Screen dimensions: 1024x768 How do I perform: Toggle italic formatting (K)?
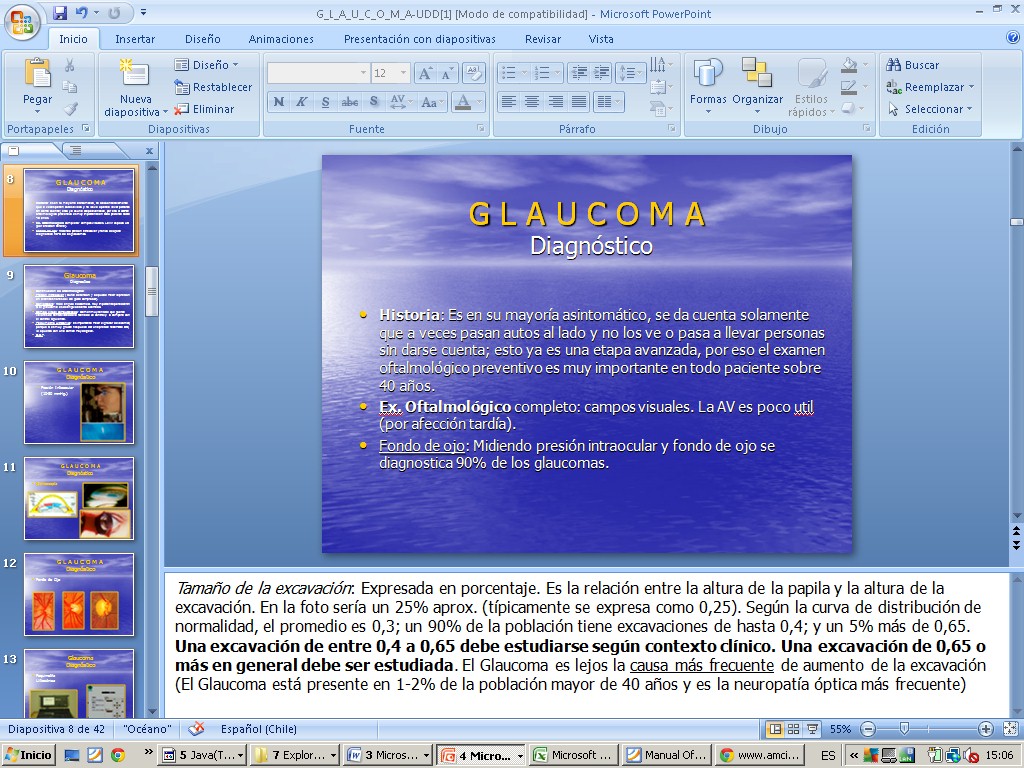(302, 102)
